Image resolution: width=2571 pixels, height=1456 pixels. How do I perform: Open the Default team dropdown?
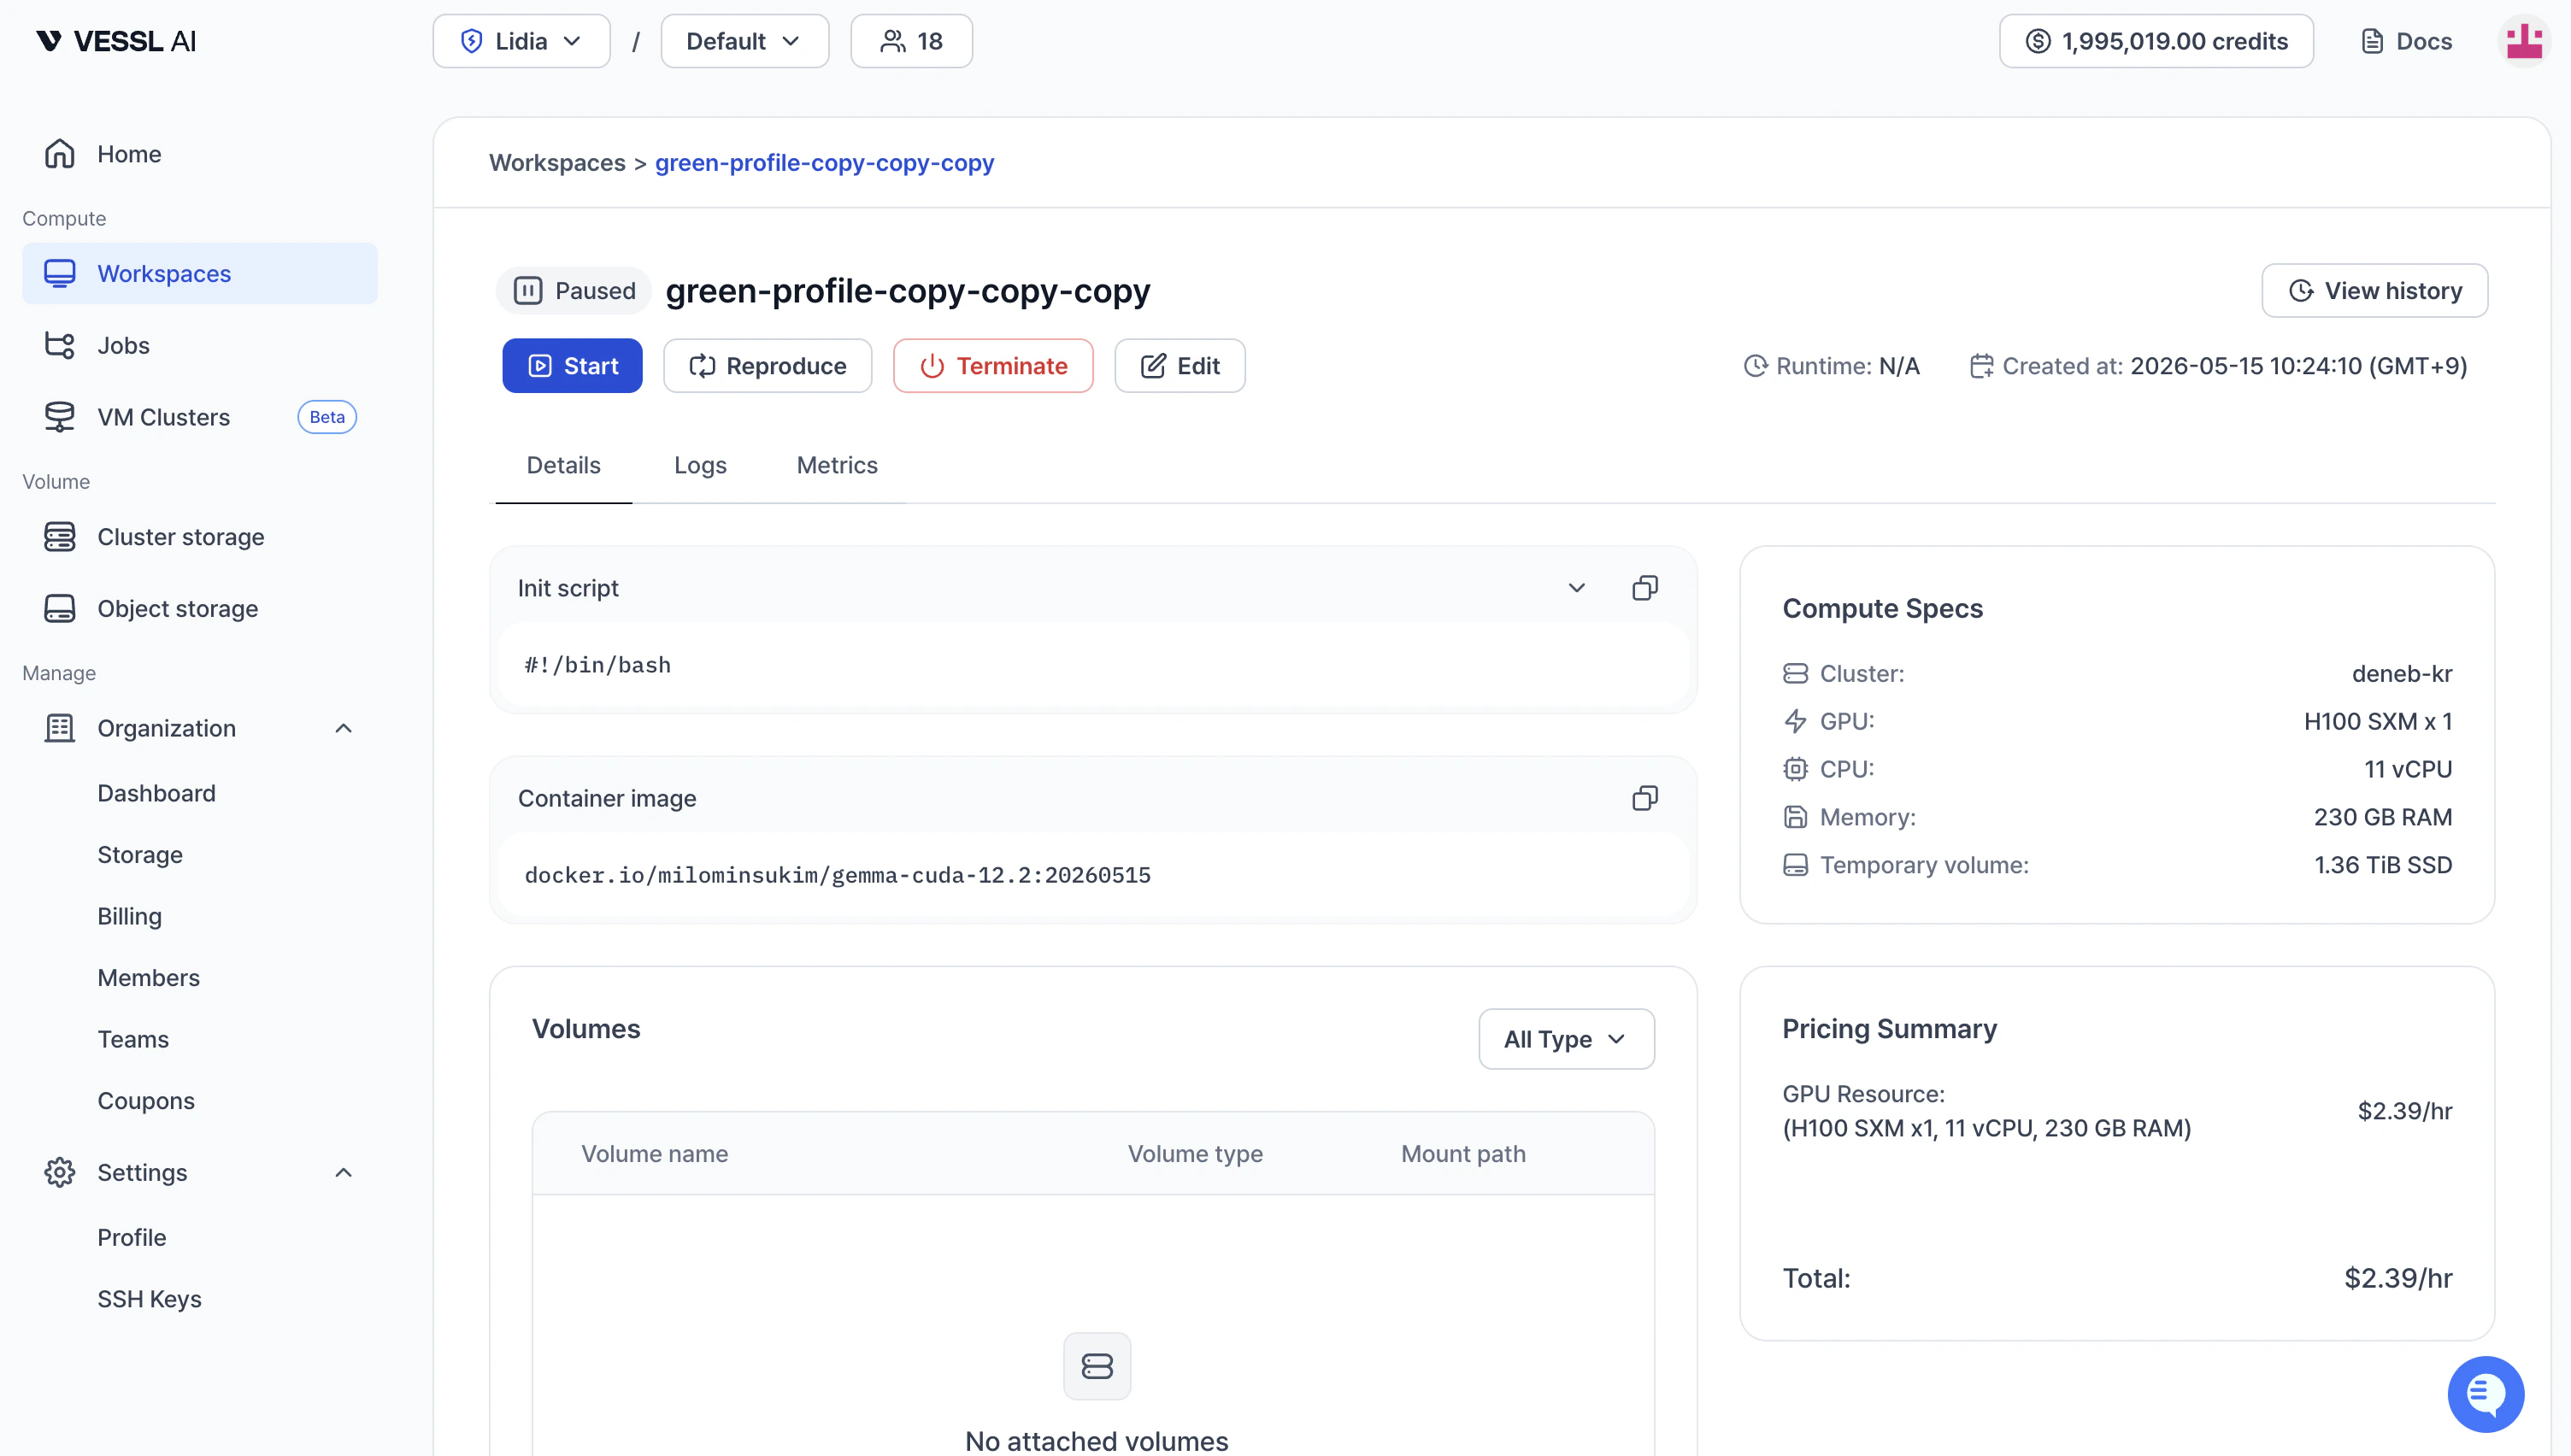(744, 41)
